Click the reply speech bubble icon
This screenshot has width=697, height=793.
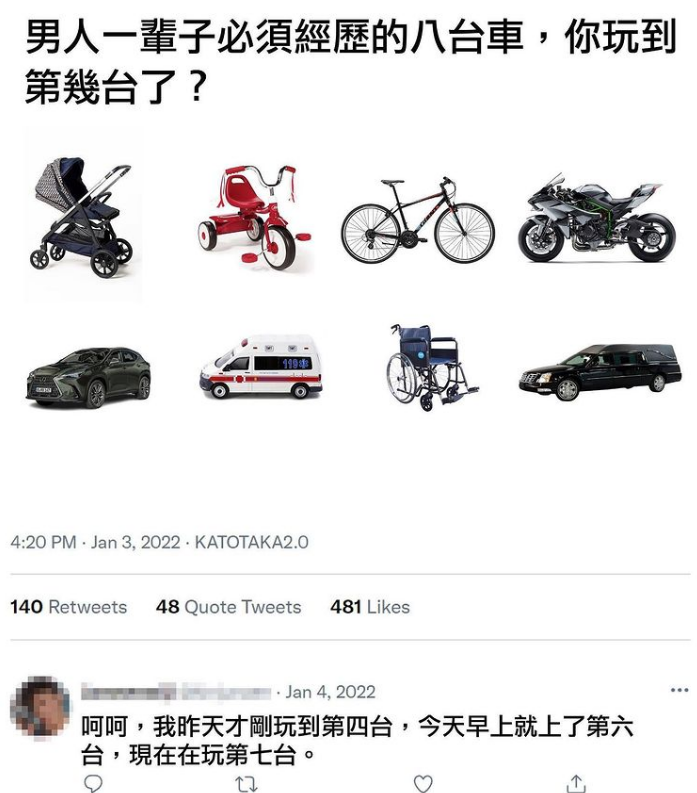pyautogui.click(x=93, y=784)
